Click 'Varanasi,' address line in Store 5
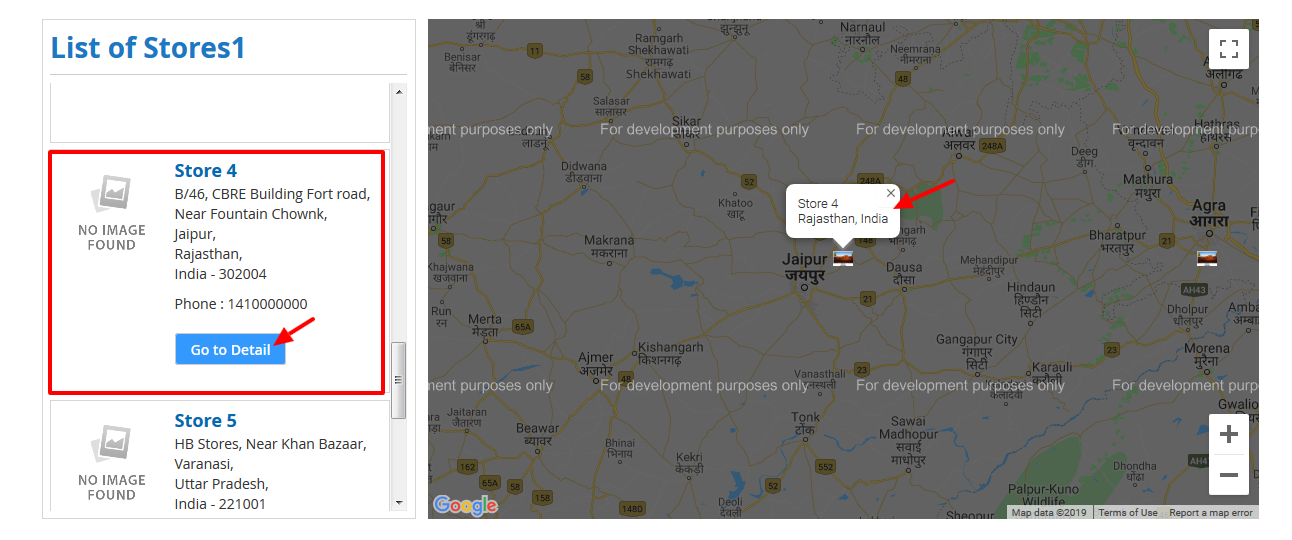The width and height of the screenshot is (1292, 540). pyautogui.click(x=204, y=464)
